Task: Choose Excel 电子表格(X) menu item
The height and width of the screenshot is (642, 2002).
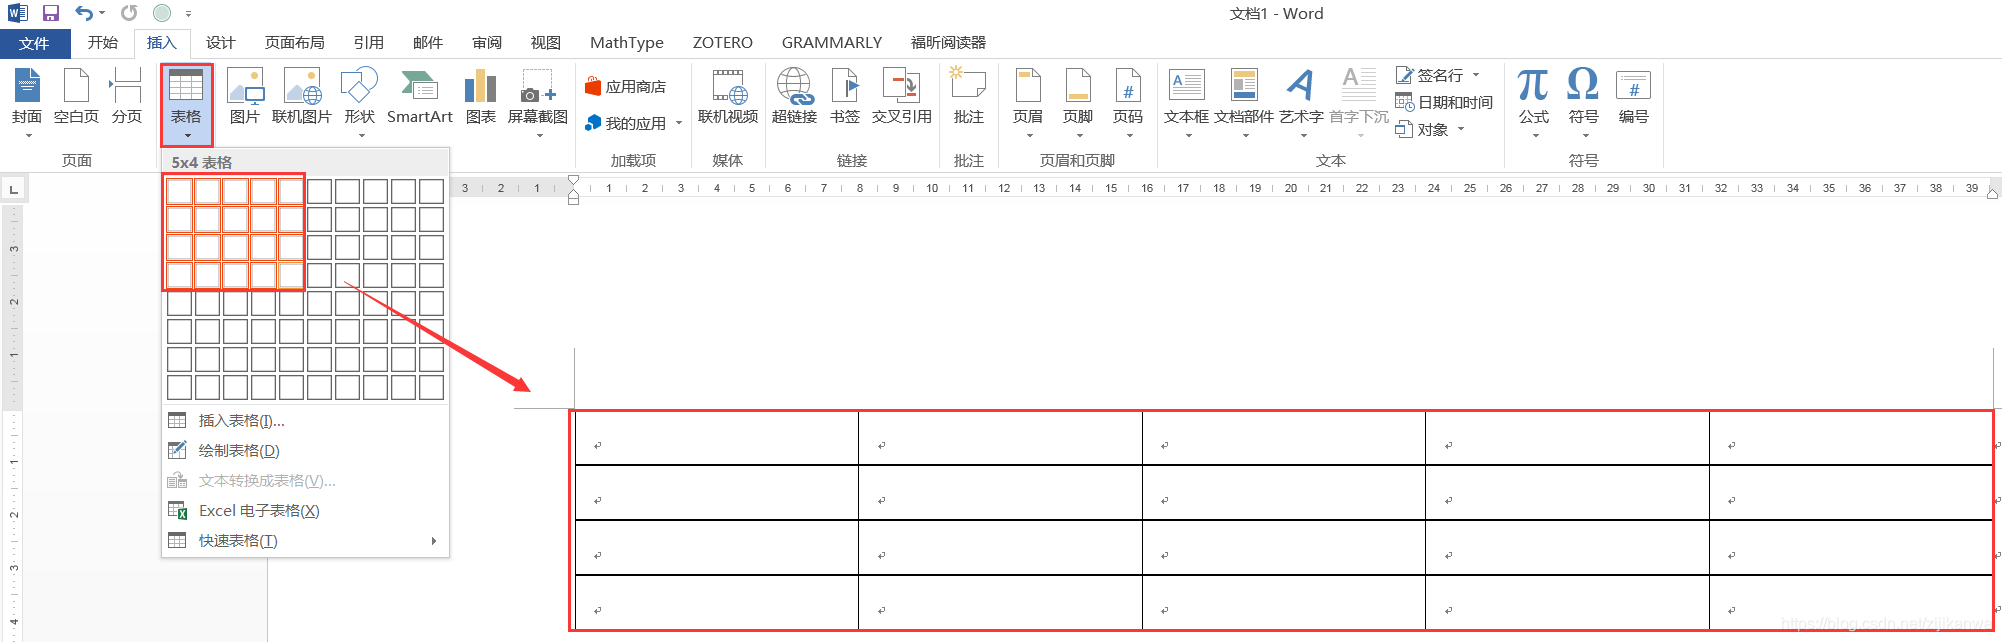Action: [305, 511]
